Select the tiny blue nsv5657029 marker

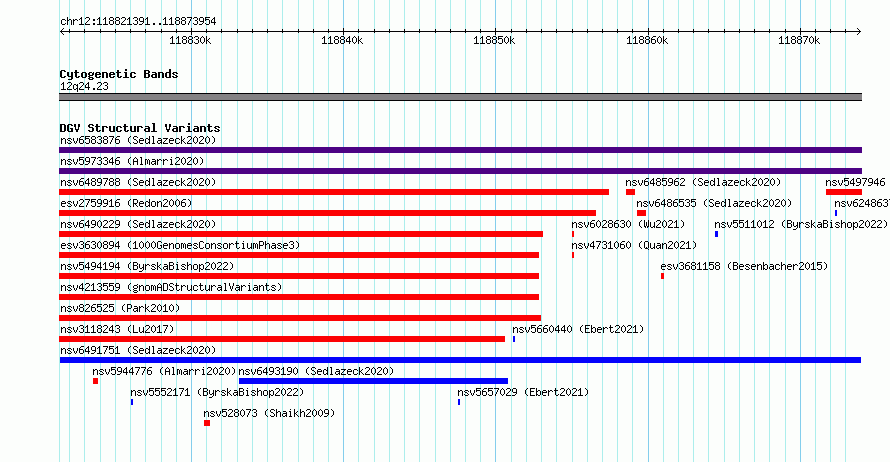(x=459, y=402)
